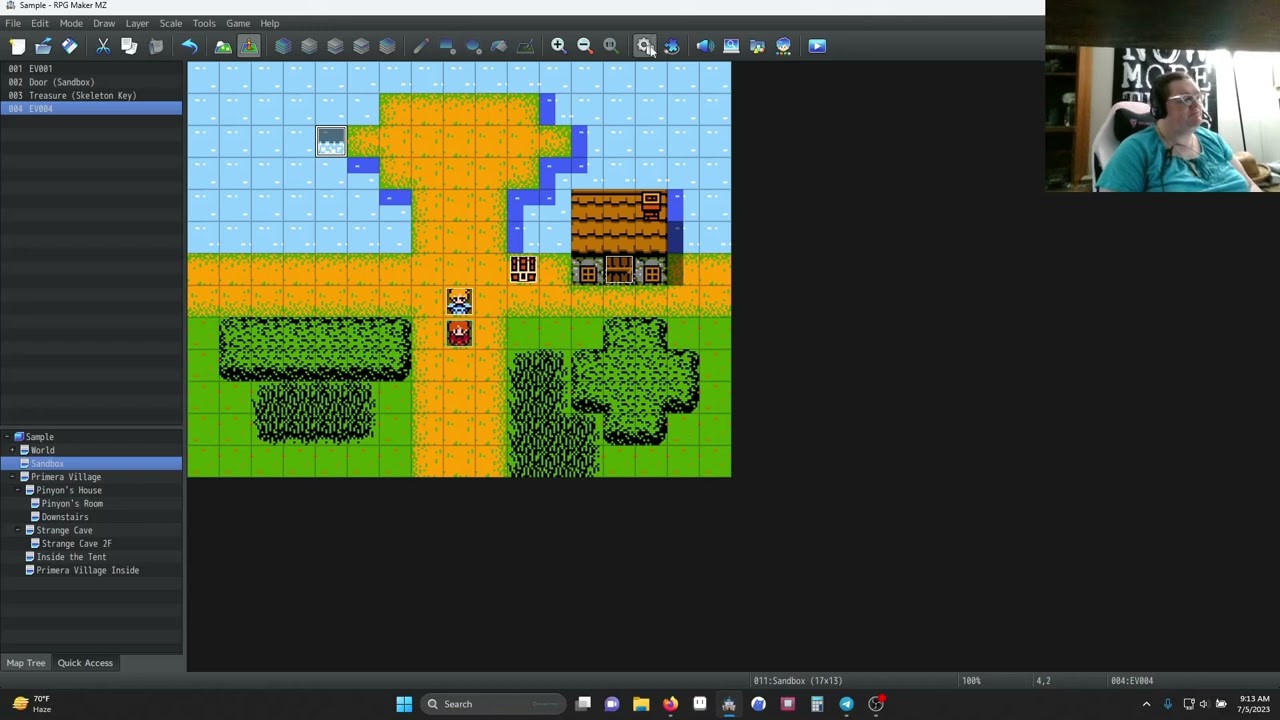
Task: Select event 003 Treasure (Skeleton Key)
Action: [91, 95]
